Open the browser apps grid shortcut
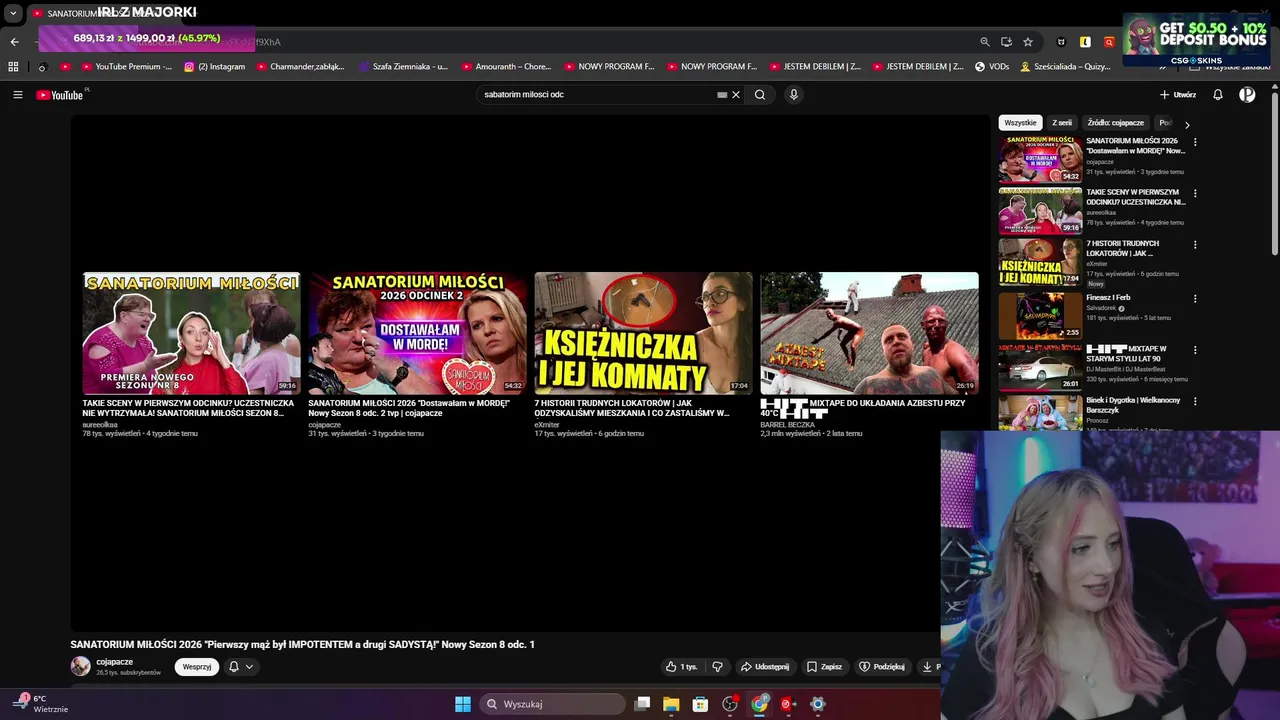 click(13, 67)
